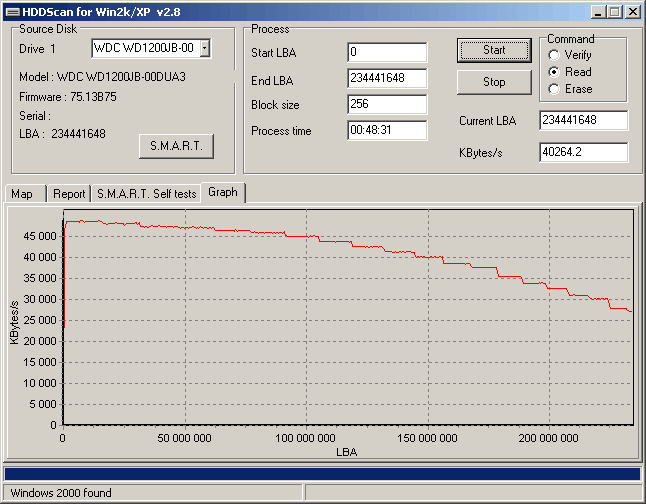Click the S.M.A.R.T. button
Screen dimensions: 646x504
click(176, 146)
